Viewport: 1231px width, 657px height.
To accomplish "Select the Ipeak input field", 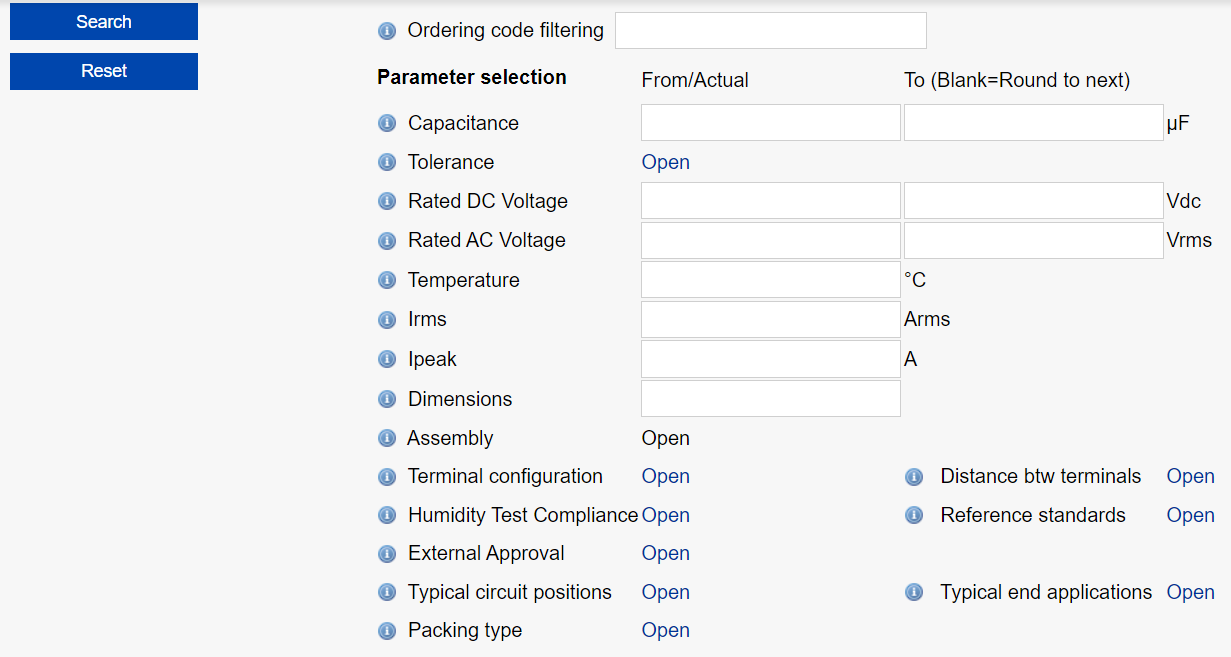I will pos(771,359).
